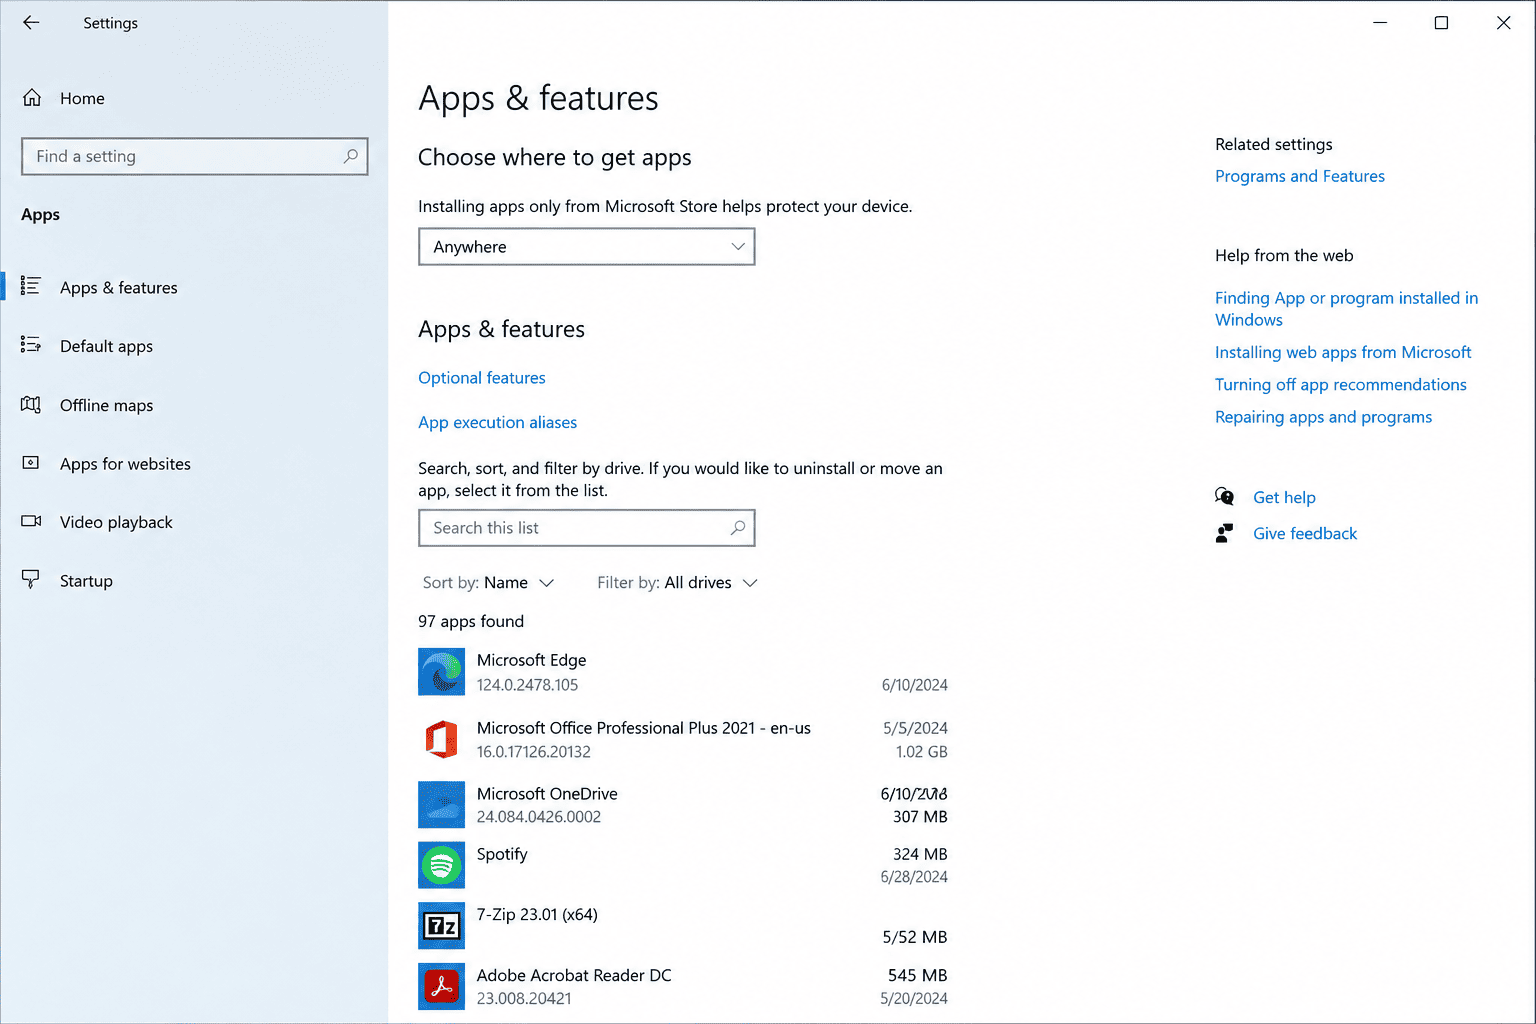Switch to Startup settings page
Viewport: 1536px width, 1024px height.
click(86, 581)
